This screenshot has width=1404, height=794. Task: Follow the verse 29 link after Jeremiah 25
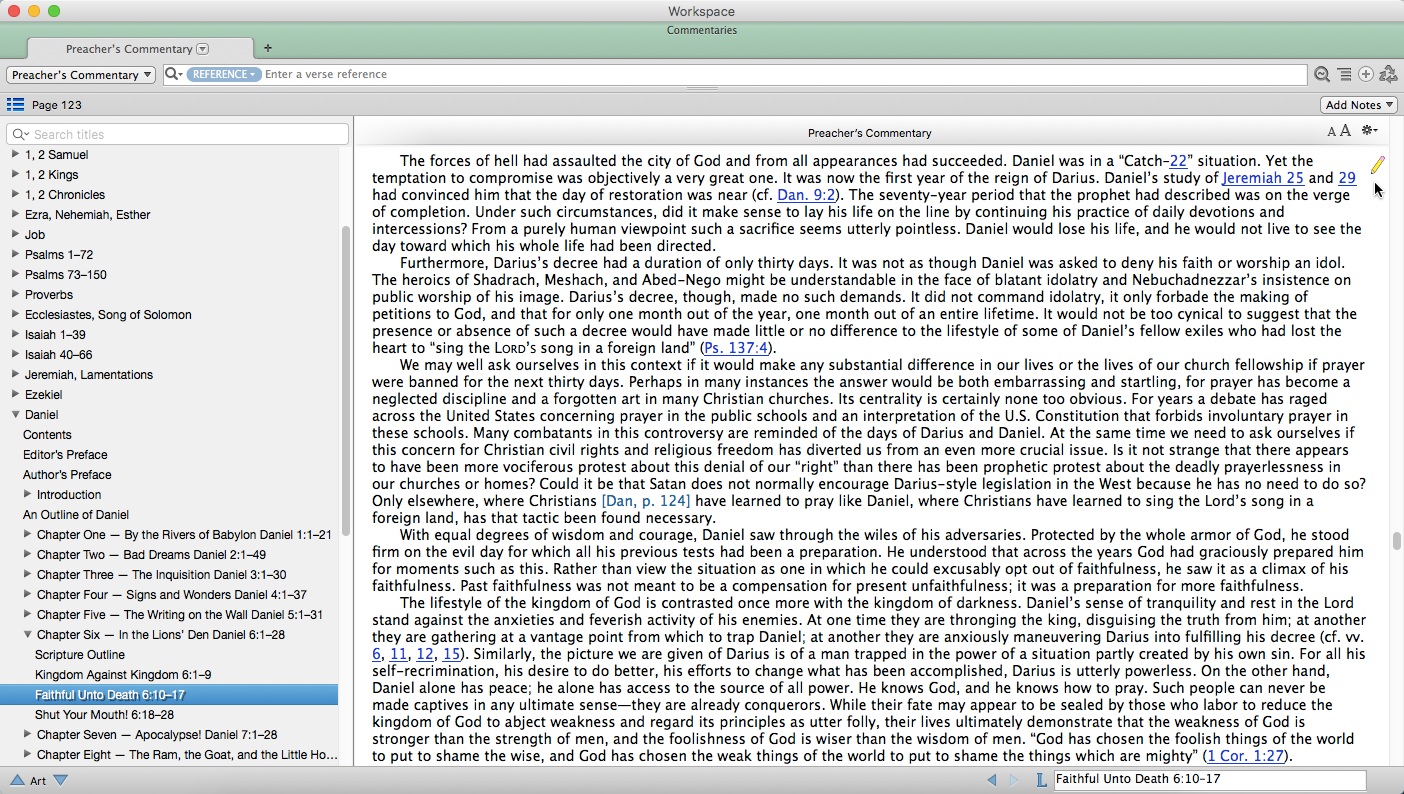[1347, 178]
